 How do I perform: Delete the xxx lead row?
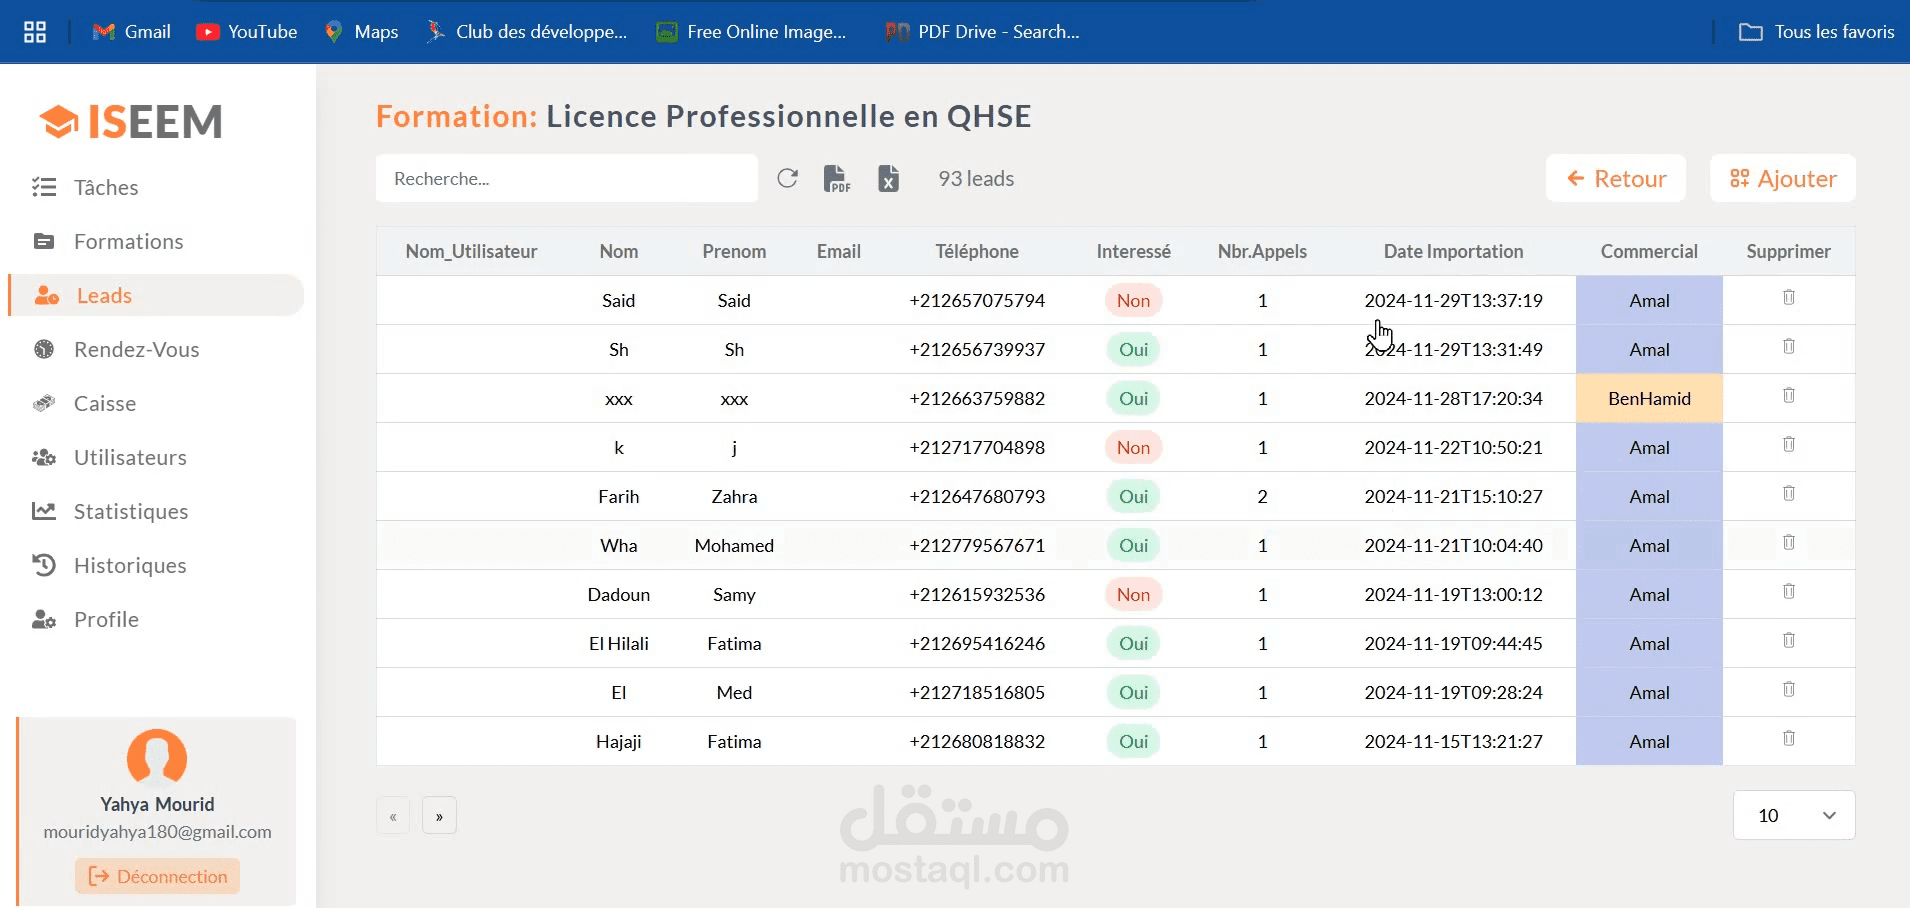click(x=1789, y=395)
